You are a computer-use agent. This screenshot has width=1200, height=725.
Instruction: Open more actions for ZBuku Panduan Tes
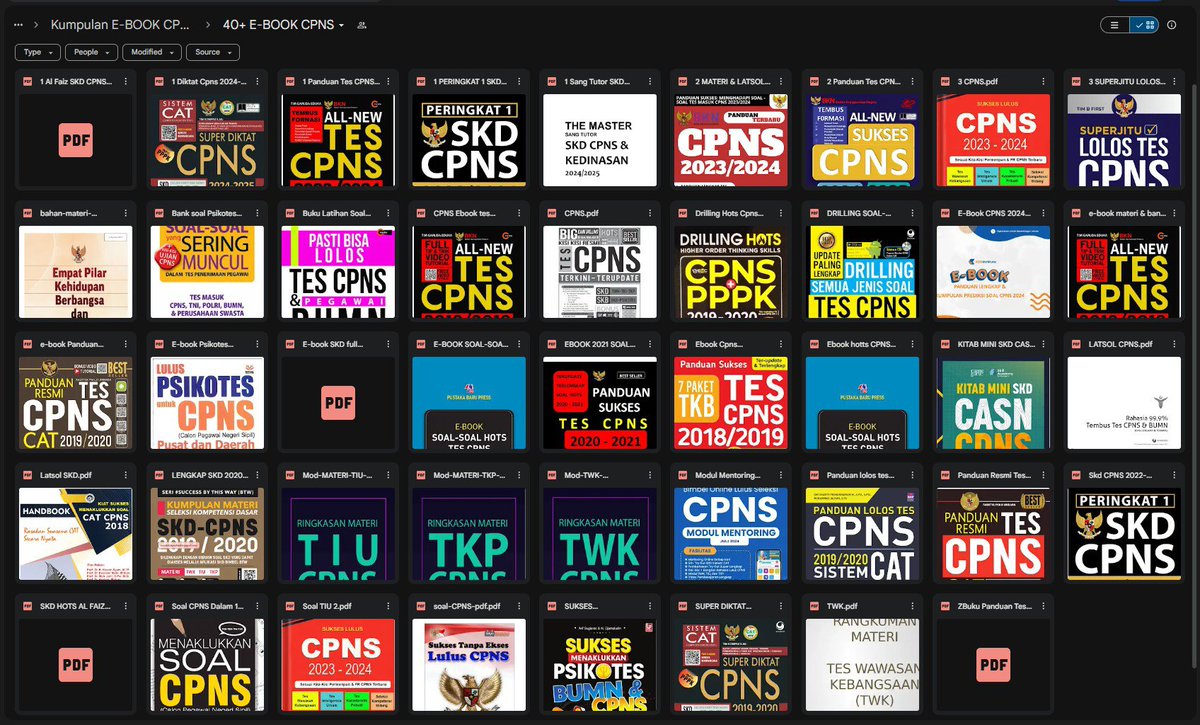tap(1042, 606)
